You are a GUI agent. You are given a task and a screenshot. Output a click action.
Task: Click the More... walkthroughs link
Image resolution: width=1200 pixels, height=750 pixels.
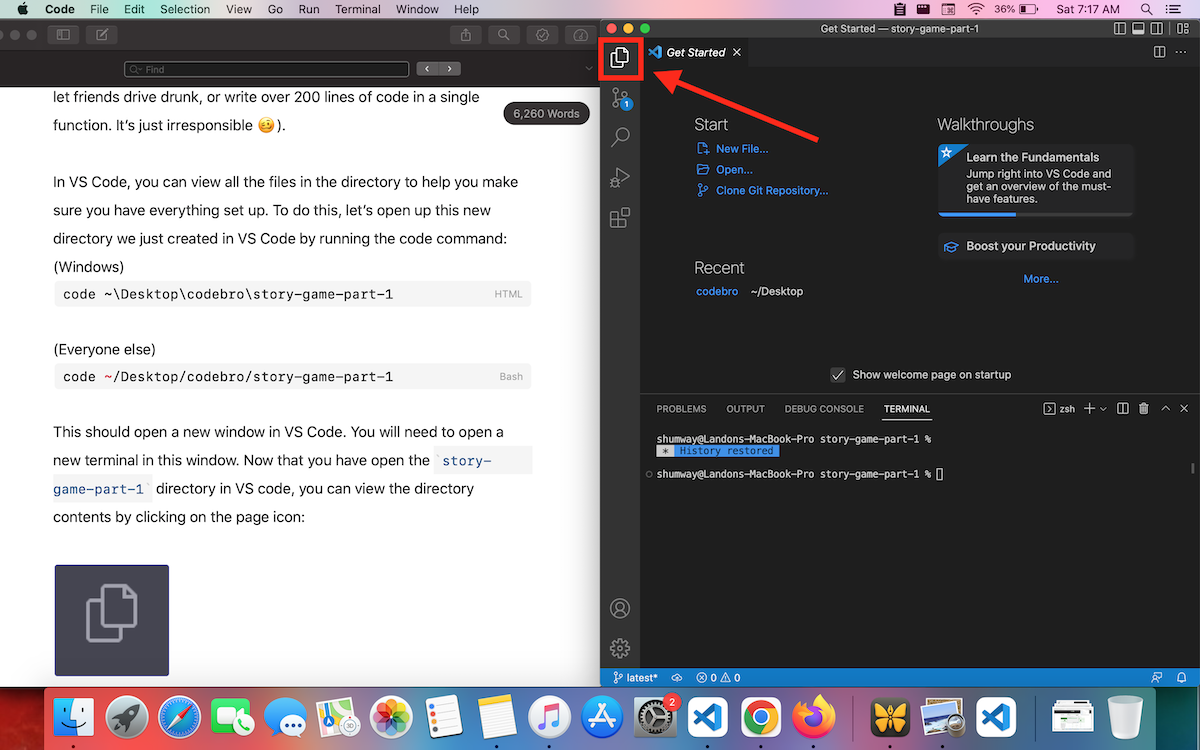click(1041, 279)
